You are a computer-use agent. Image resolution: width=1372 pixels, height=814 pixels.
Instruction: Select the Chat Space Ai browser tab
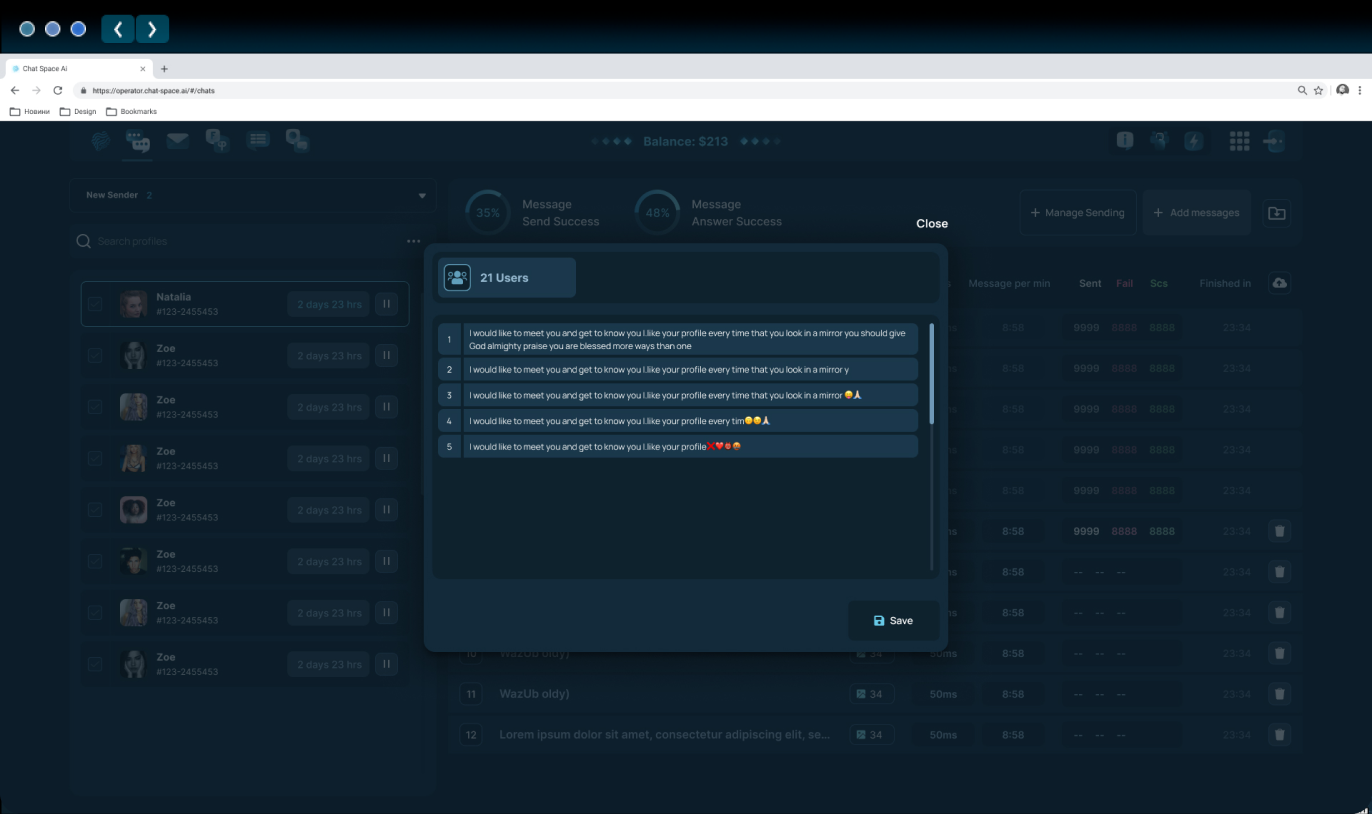[78, 69]
